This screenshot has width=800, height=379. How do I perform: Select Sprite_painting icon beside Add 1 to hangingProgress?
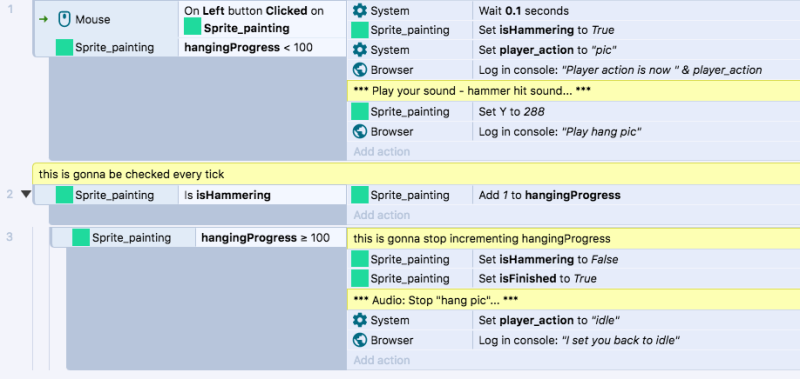point(360,195)
